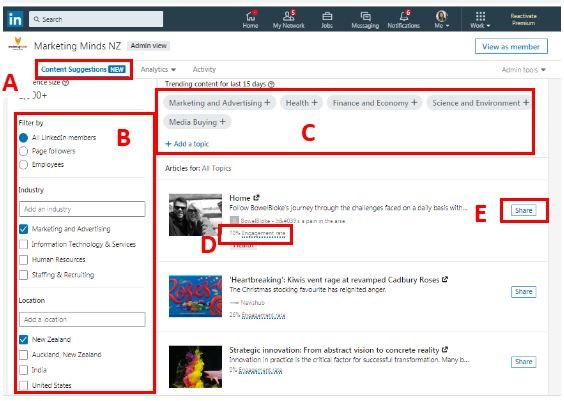Viewport: 564px width, 401px height.
Task: Click the Home article couple thumbnail
Action: coord(195,215)
